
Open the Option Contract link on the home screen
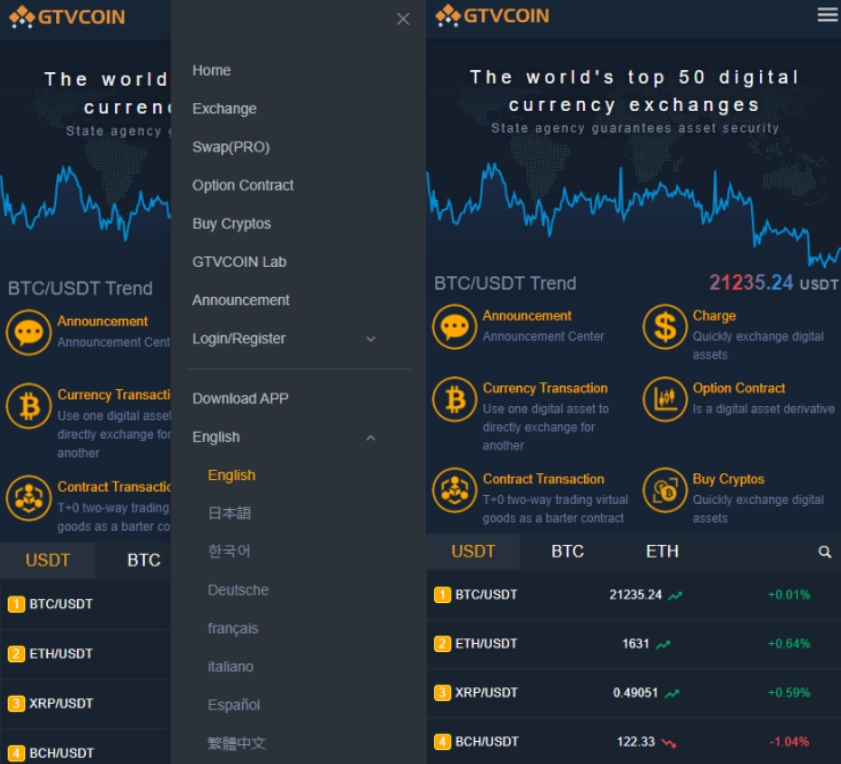coord(739,388)
